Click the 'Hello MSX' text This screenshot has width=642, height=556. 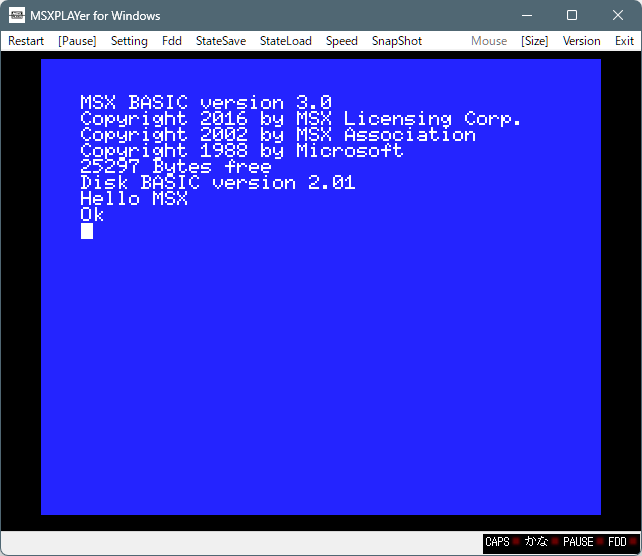point(134,199)
